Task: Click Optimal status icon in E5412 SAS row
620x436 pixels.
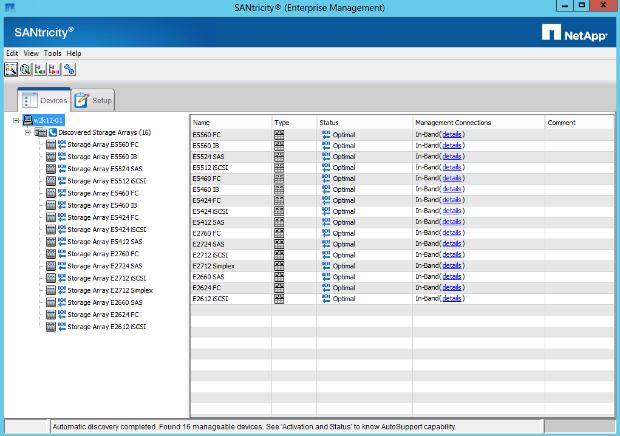Action: coord(326,222)
